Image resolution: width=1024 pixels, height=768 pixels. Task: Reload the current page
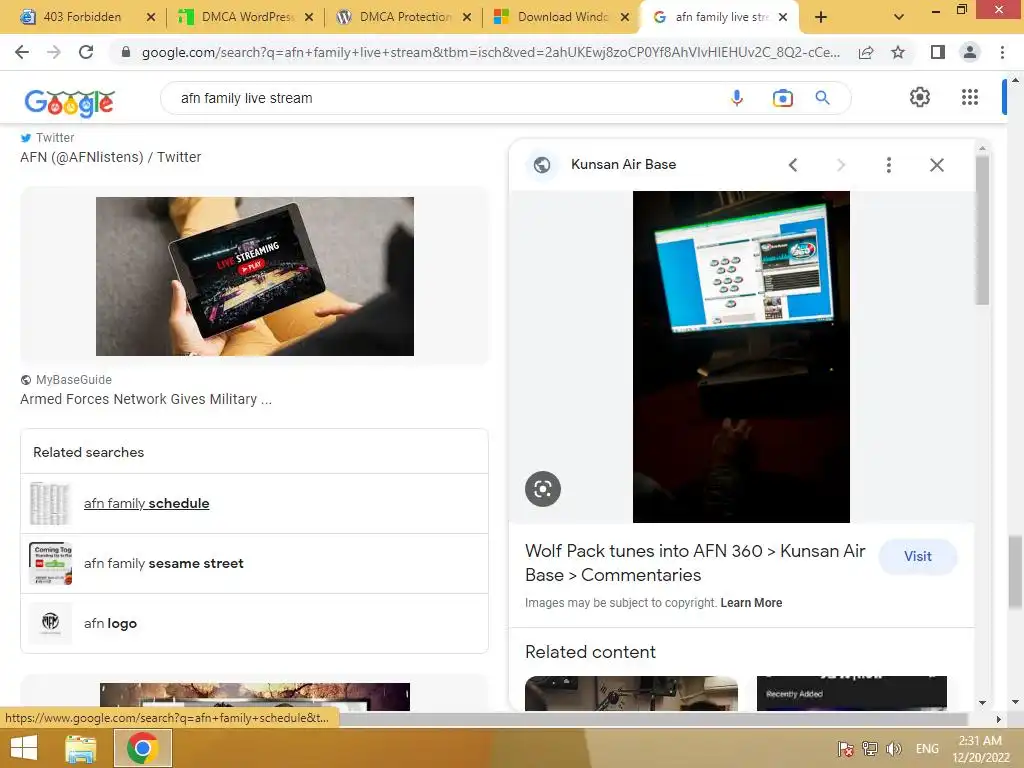tap(86, 52)
